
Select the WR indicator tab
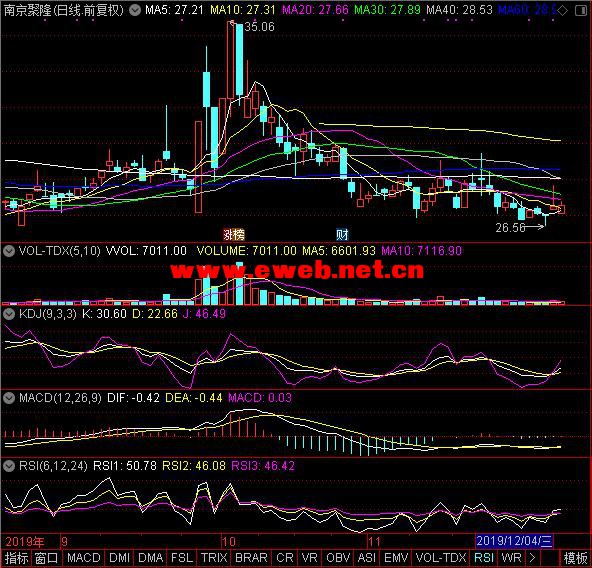point(511,558)
